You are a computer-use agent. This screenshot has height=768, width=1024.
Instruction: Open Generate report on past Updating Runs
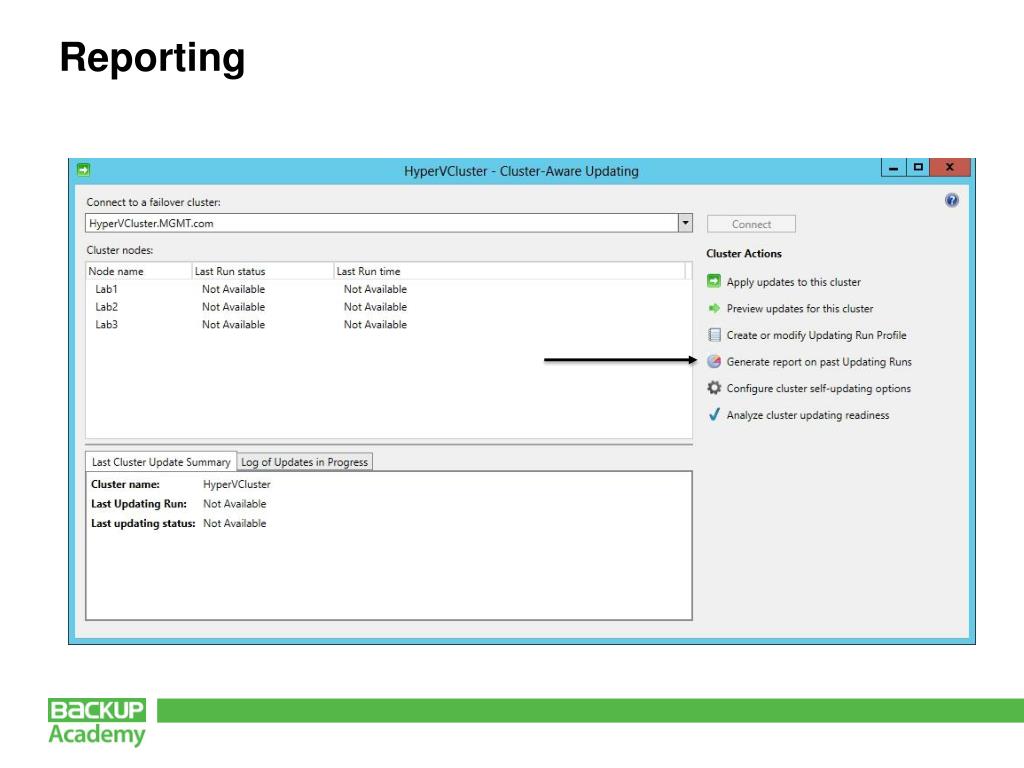tap(819, 362)
